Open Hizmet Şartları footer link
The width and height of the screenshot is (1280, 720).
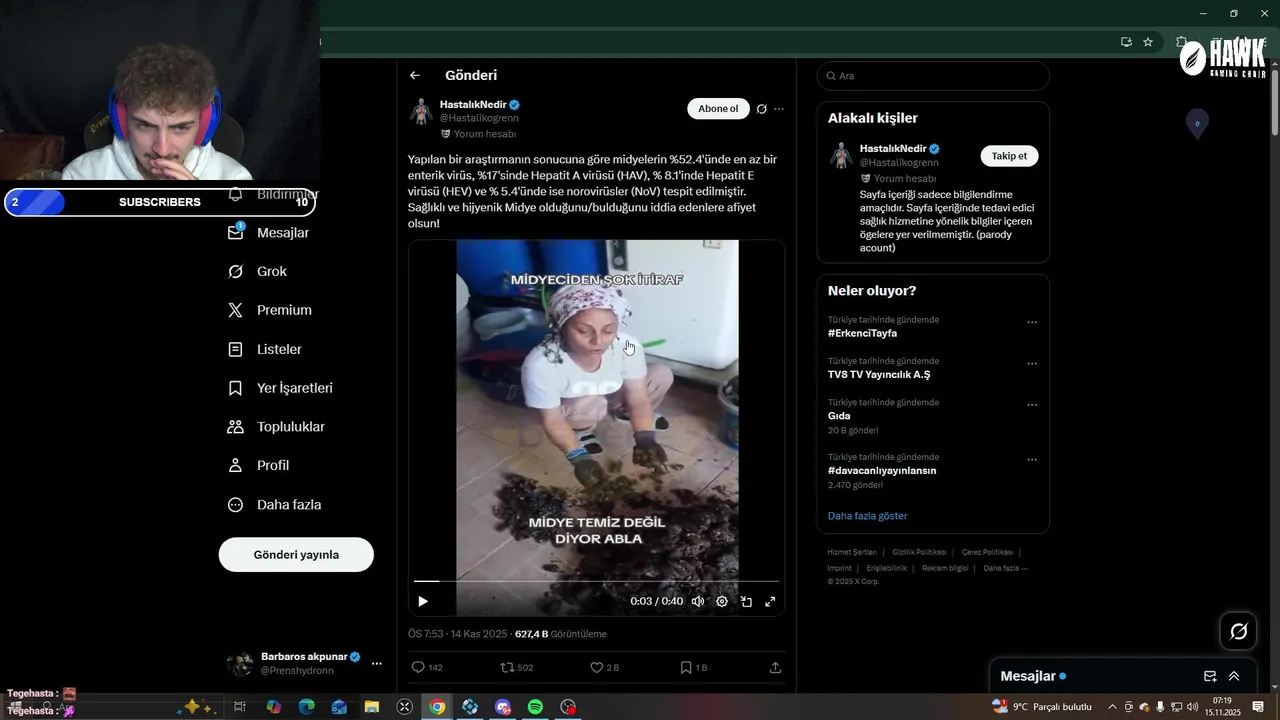click(x=852, y=552)
